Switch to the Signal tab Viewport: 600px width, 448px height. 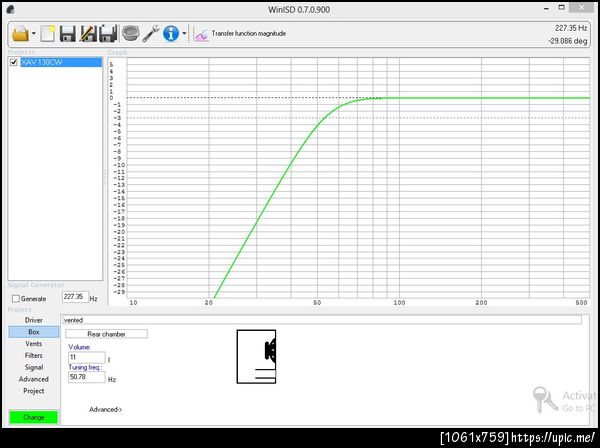[x=34, y=367]
